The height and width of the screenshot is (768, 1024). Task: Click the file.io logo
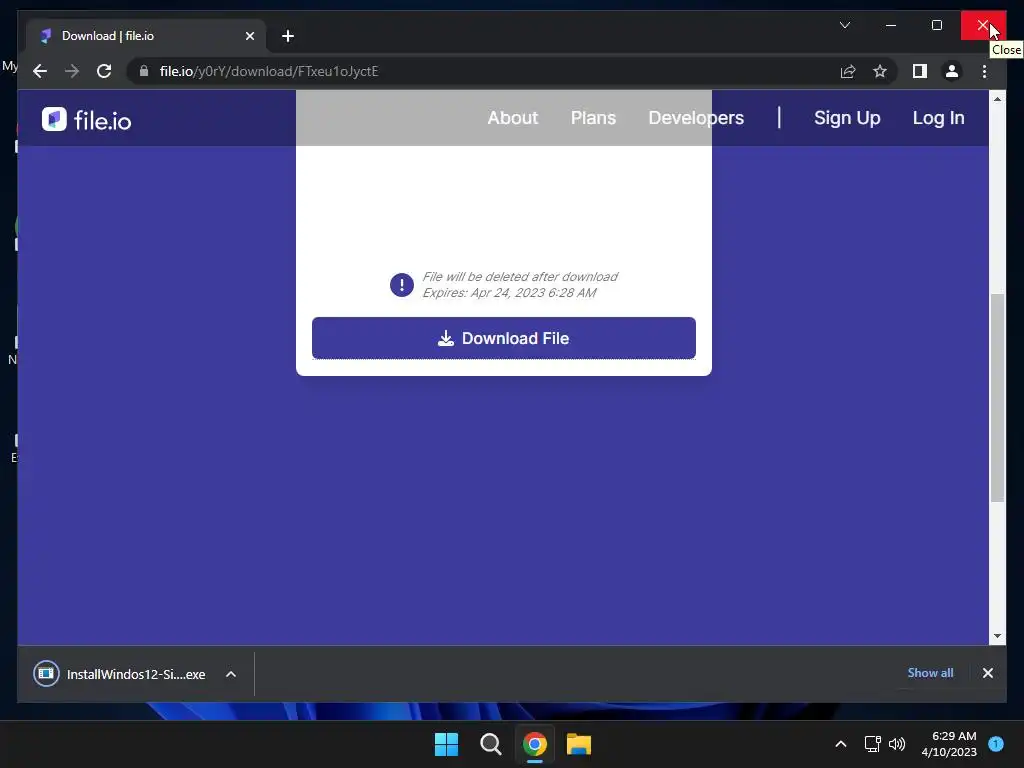coord(86,120)
